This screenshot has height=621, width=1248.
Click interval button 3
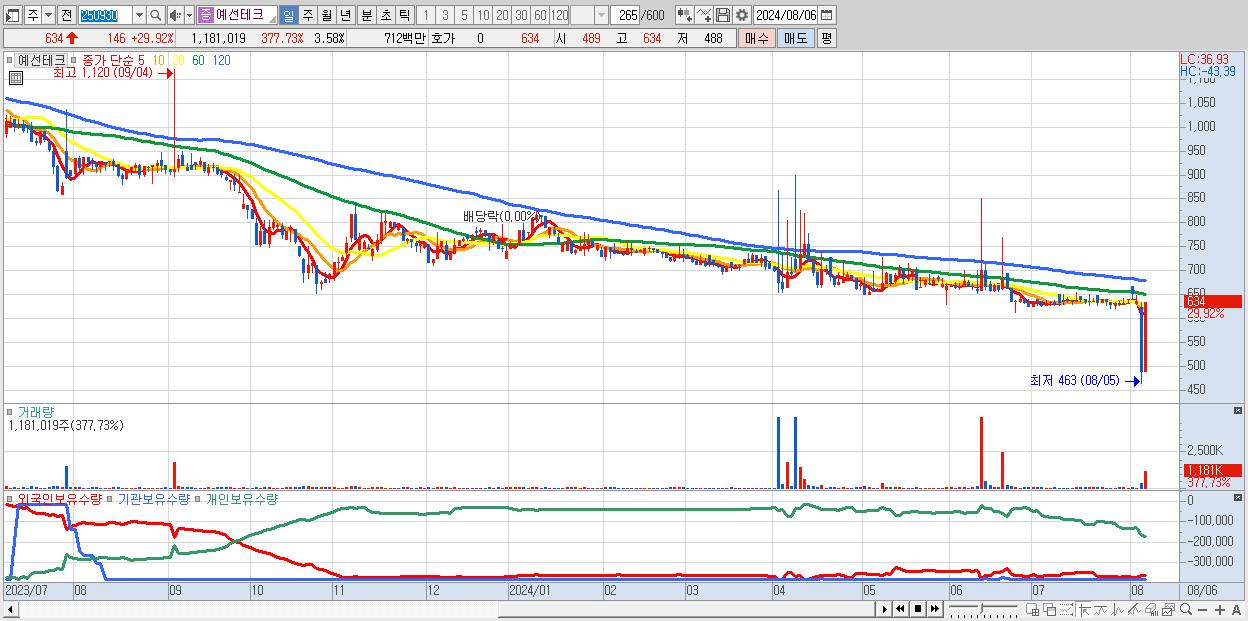pos(445,15)
